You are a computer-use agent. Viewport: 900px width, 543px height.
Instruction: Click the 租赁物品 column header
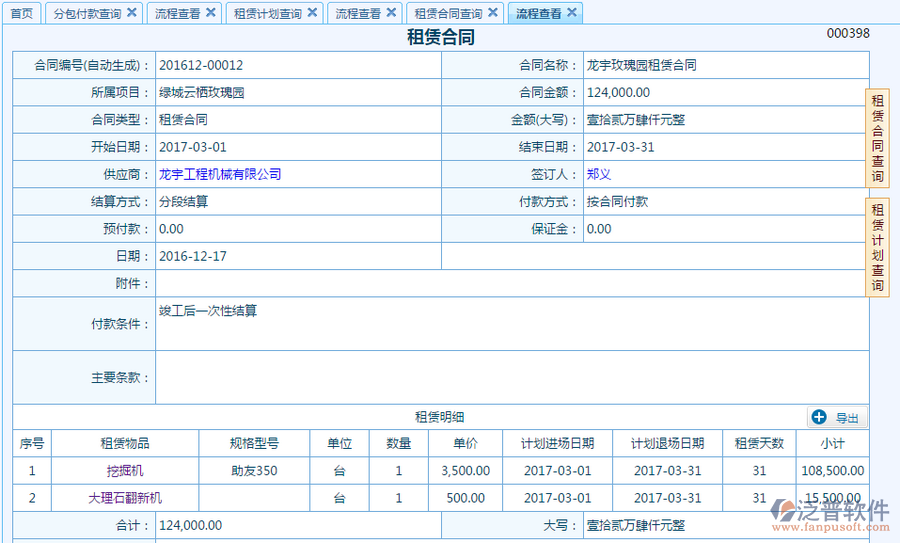[125, 443]
